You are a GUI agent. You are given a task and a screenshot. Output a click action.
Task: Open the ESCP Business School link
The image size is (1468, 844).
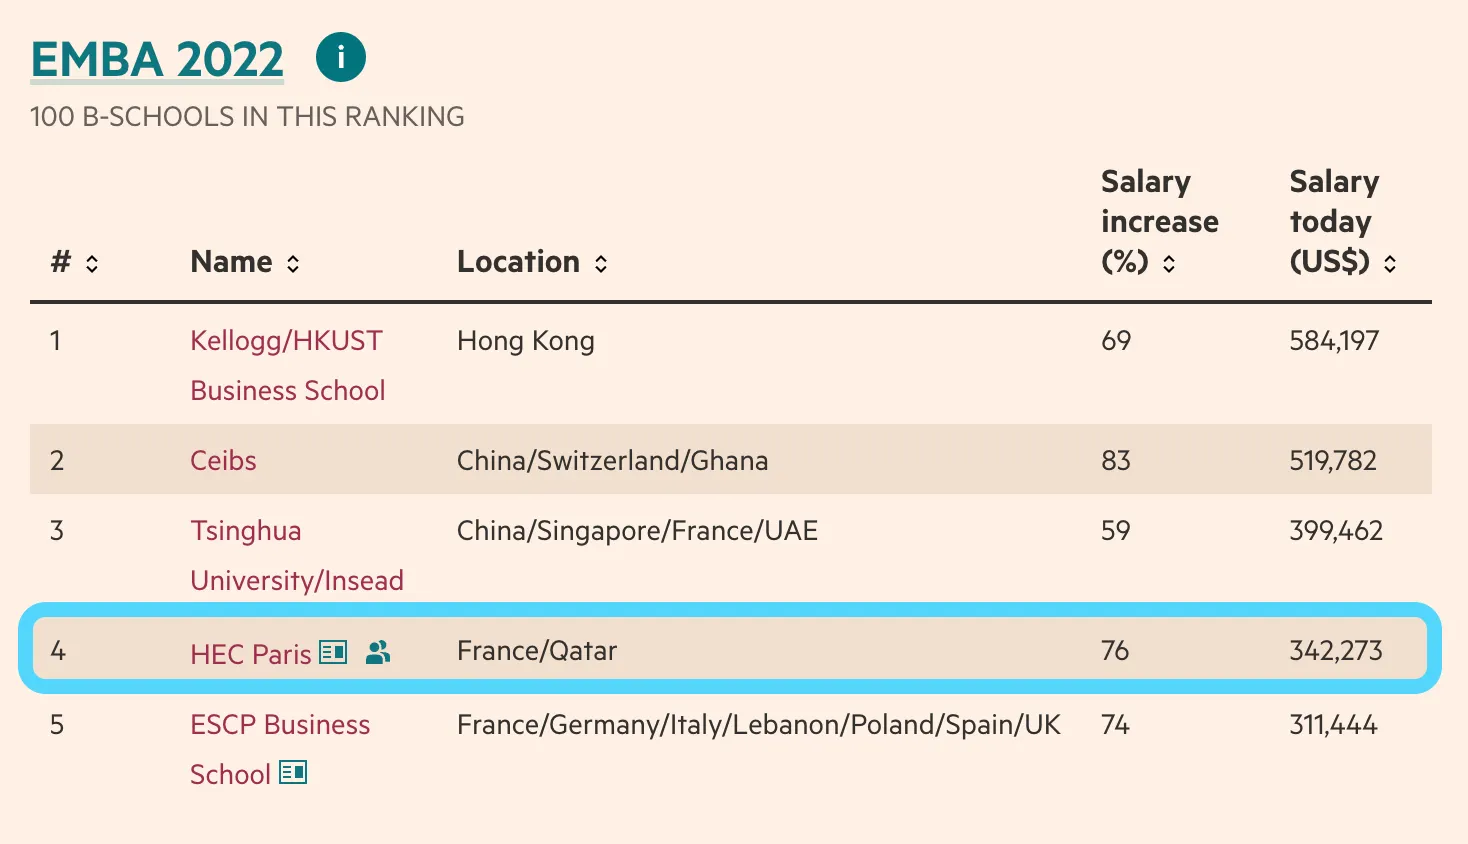click(x=280, y=725)
